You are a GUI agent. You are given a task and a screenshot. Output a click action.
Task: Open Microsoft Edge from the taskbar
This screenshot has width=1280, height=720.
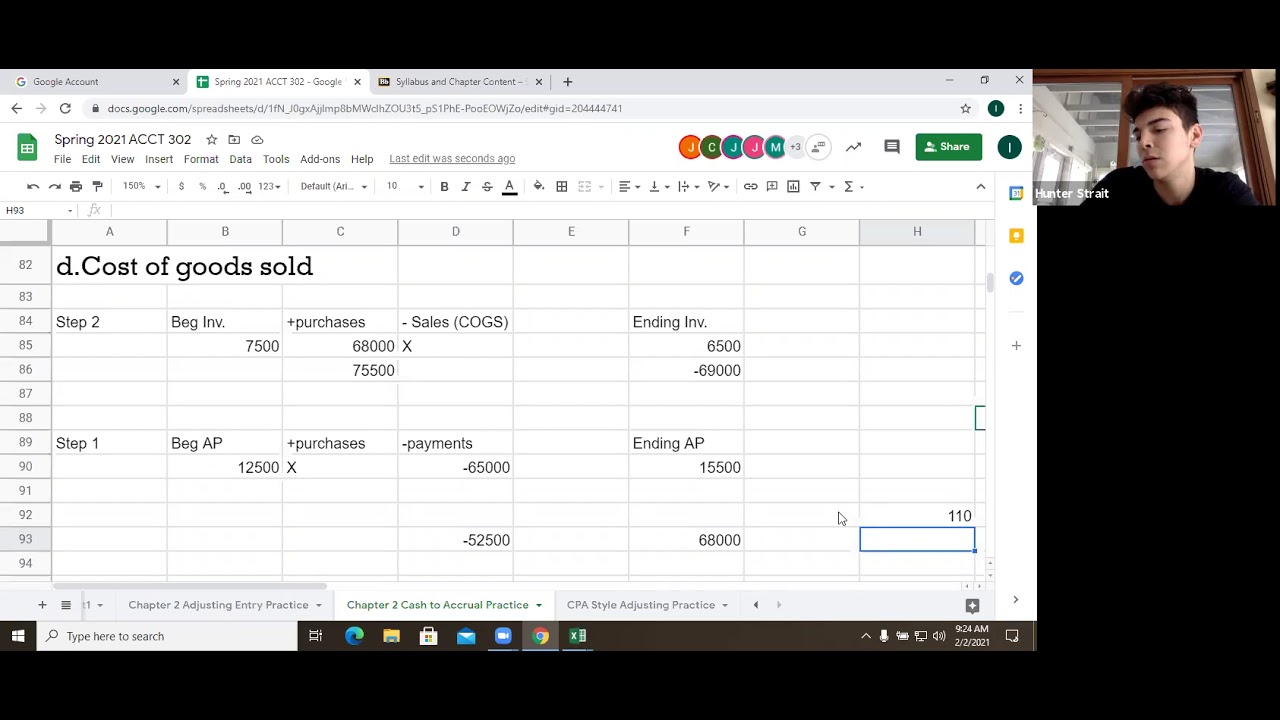click(354, 636)
